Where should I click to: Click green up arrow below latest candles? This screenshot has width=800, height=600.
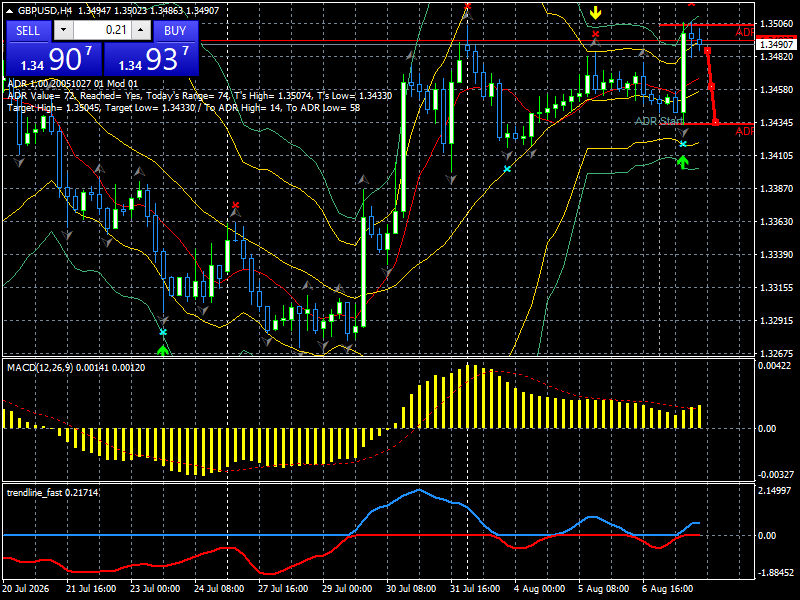(x=683, y=162)
